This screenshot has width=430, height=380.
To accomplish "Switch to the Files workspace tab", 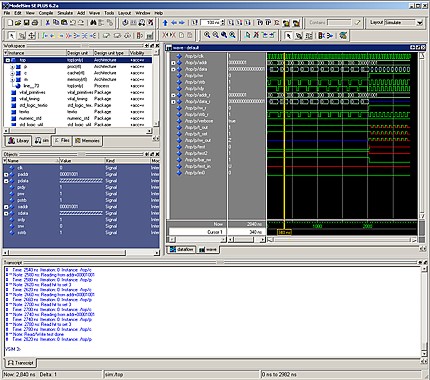I will [62, 141].
